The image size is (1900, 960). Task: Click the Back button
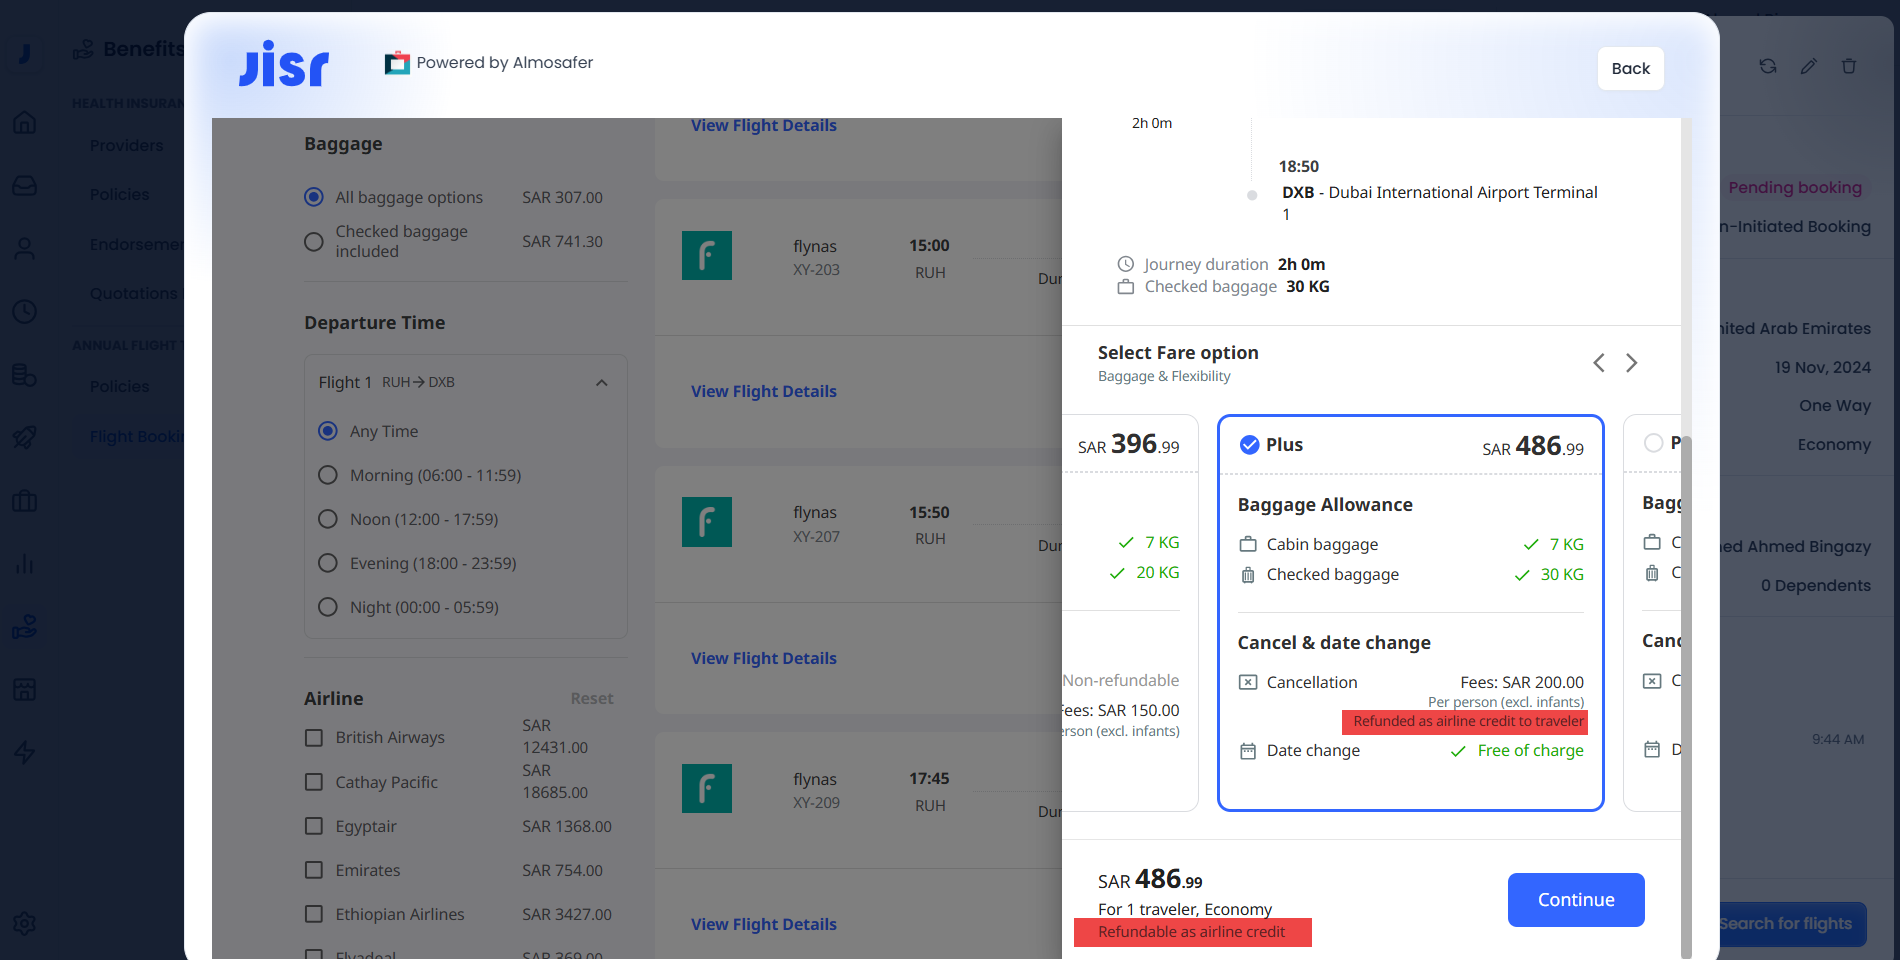(x=1630, y=68)
